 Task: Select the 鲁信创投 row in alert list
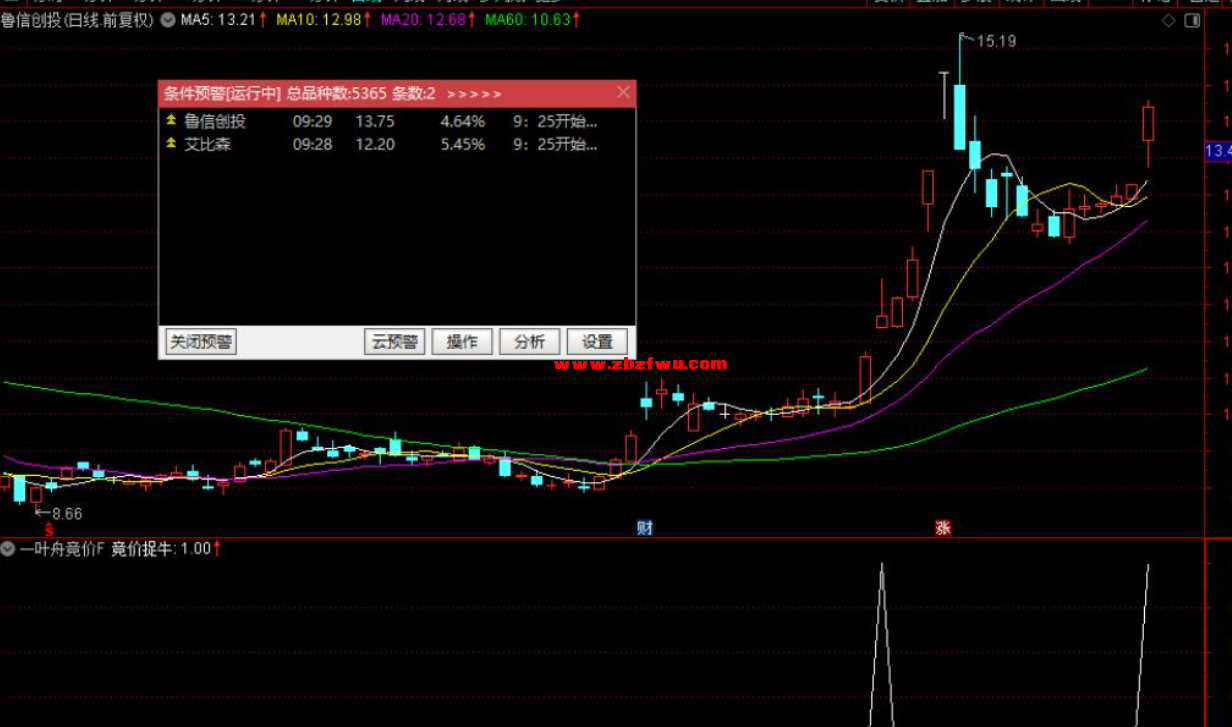397,121
